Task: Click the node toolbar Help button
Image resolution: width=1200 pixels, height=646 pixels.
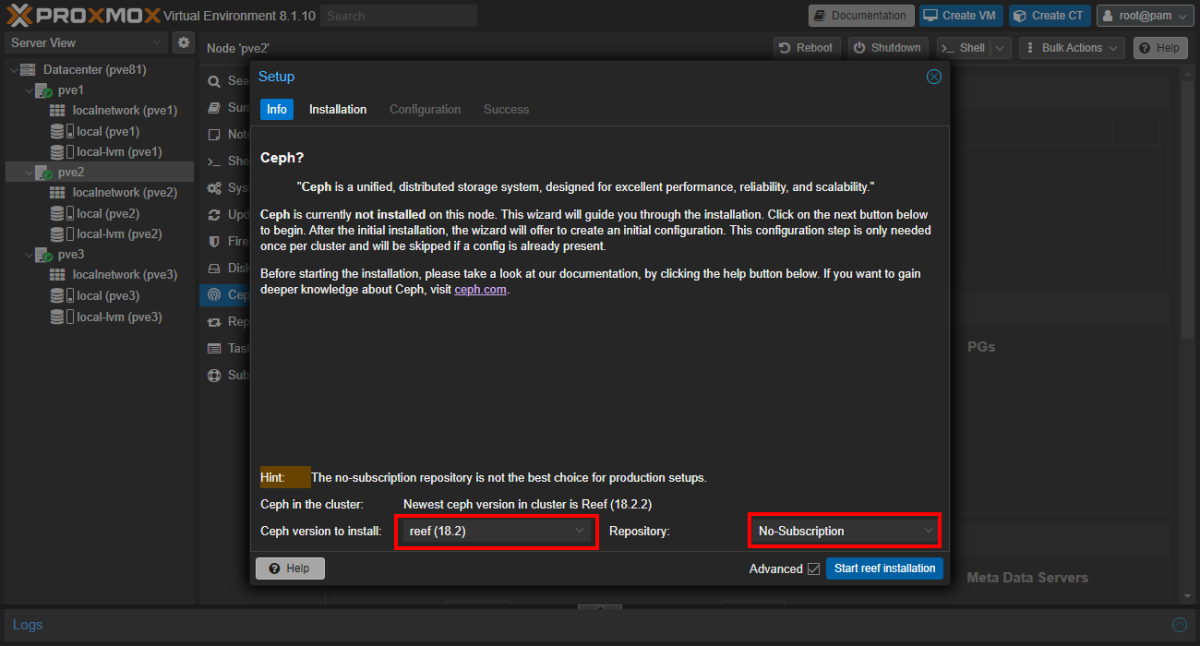Action: tap(1160, 48)
